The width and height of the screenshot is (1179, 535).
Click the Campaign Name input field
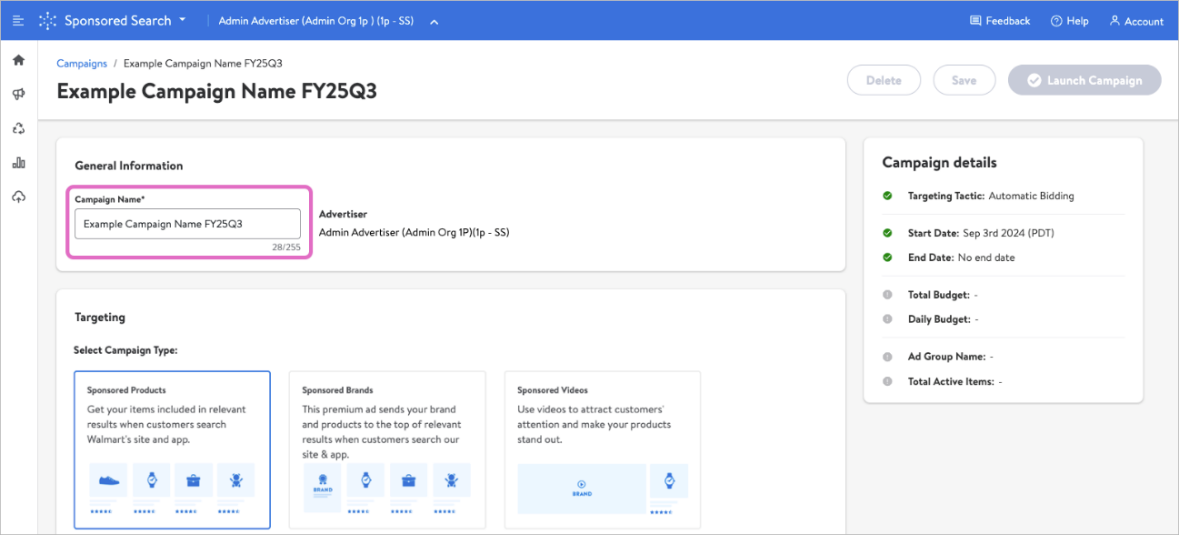click(x=187, y=224)
